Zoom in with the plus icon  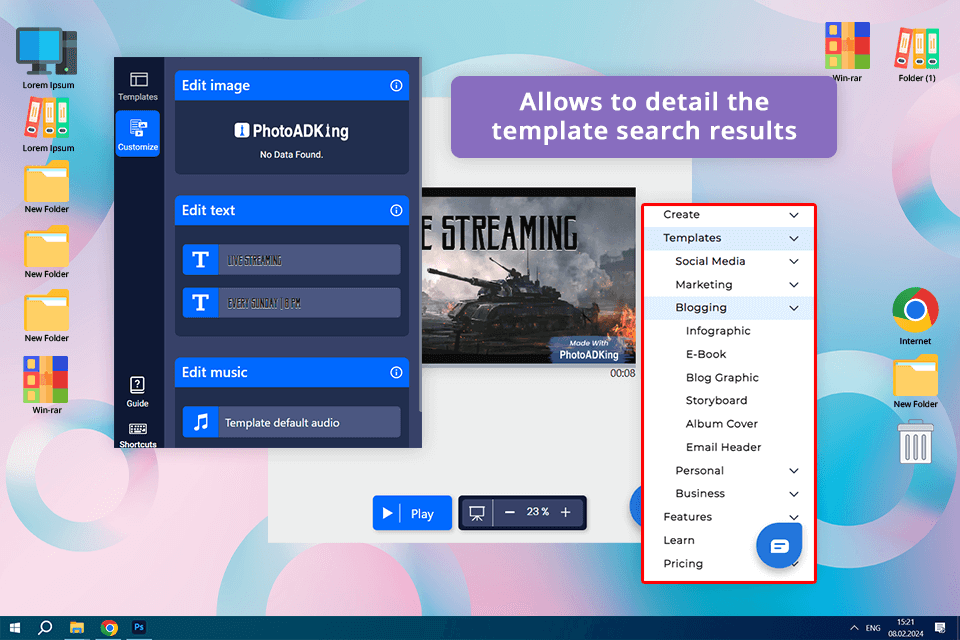(566, 512)
